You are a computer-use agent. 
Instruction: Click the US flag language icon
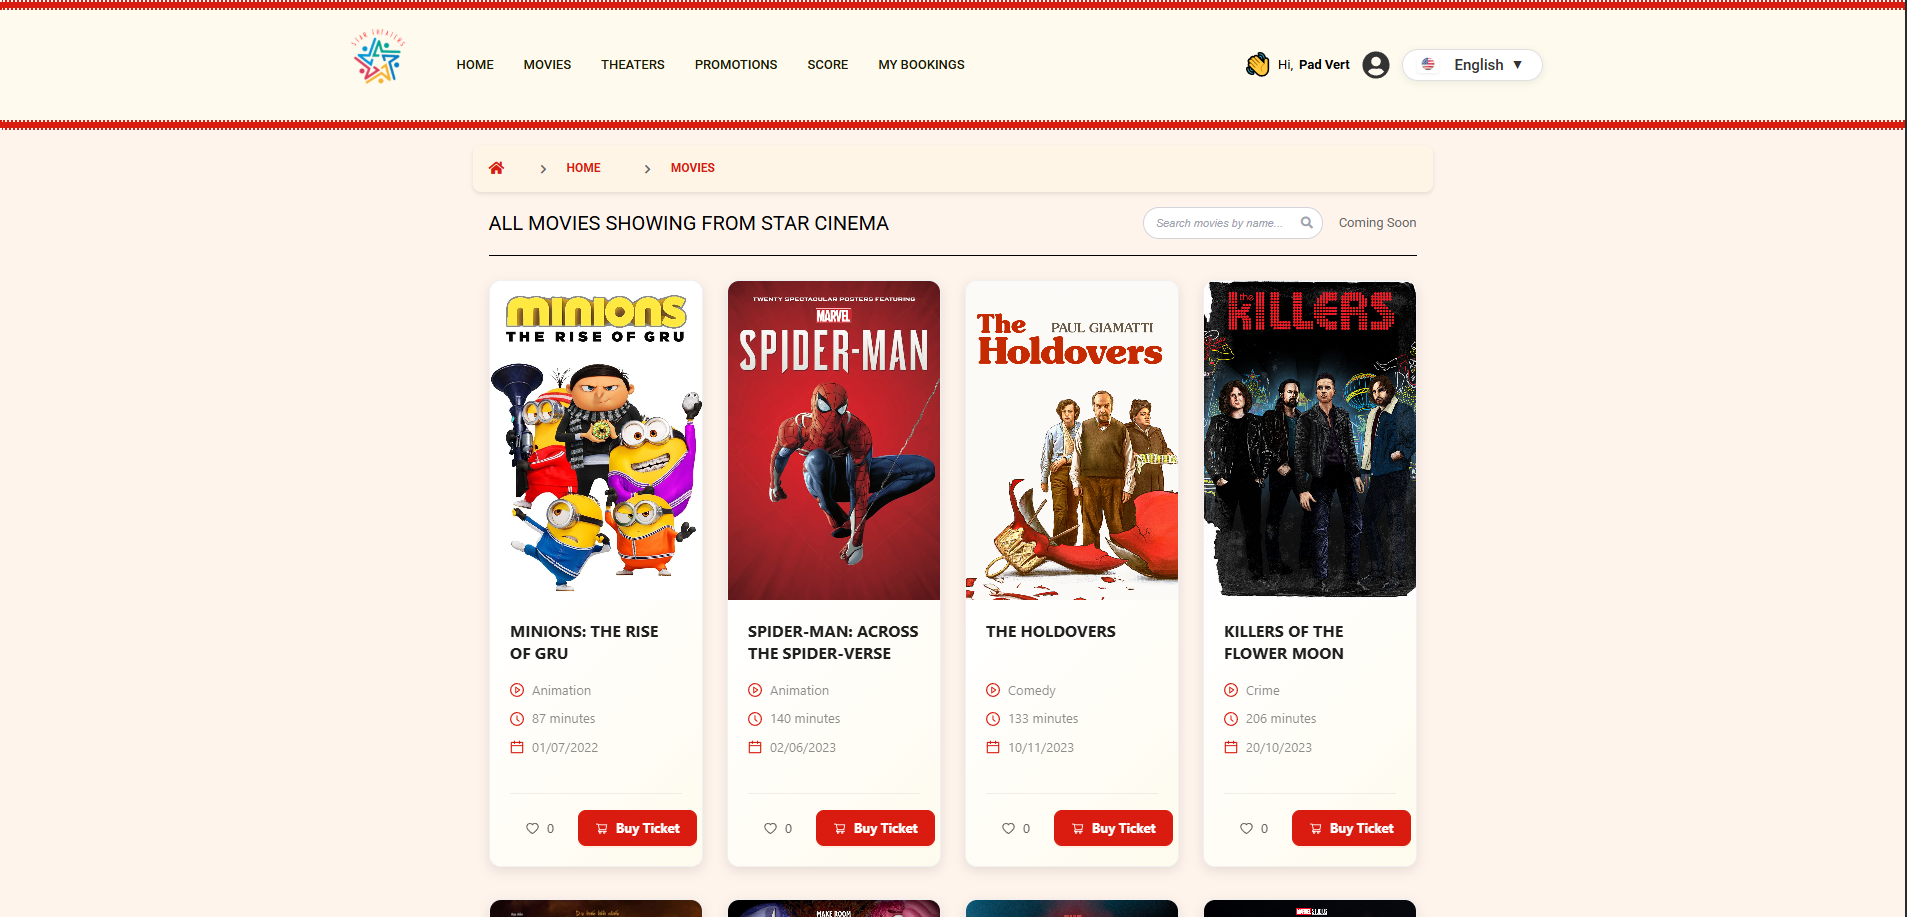pos(1428,64)
